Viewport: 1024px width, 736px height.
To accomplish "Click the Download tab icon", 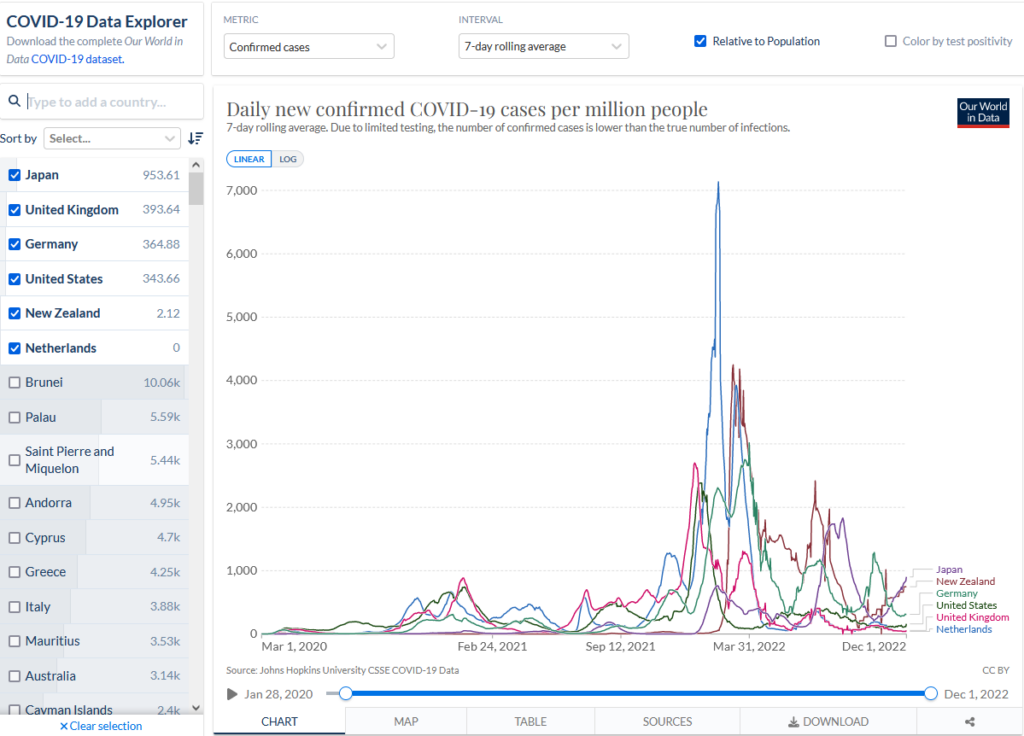I will tap(794, 721).
